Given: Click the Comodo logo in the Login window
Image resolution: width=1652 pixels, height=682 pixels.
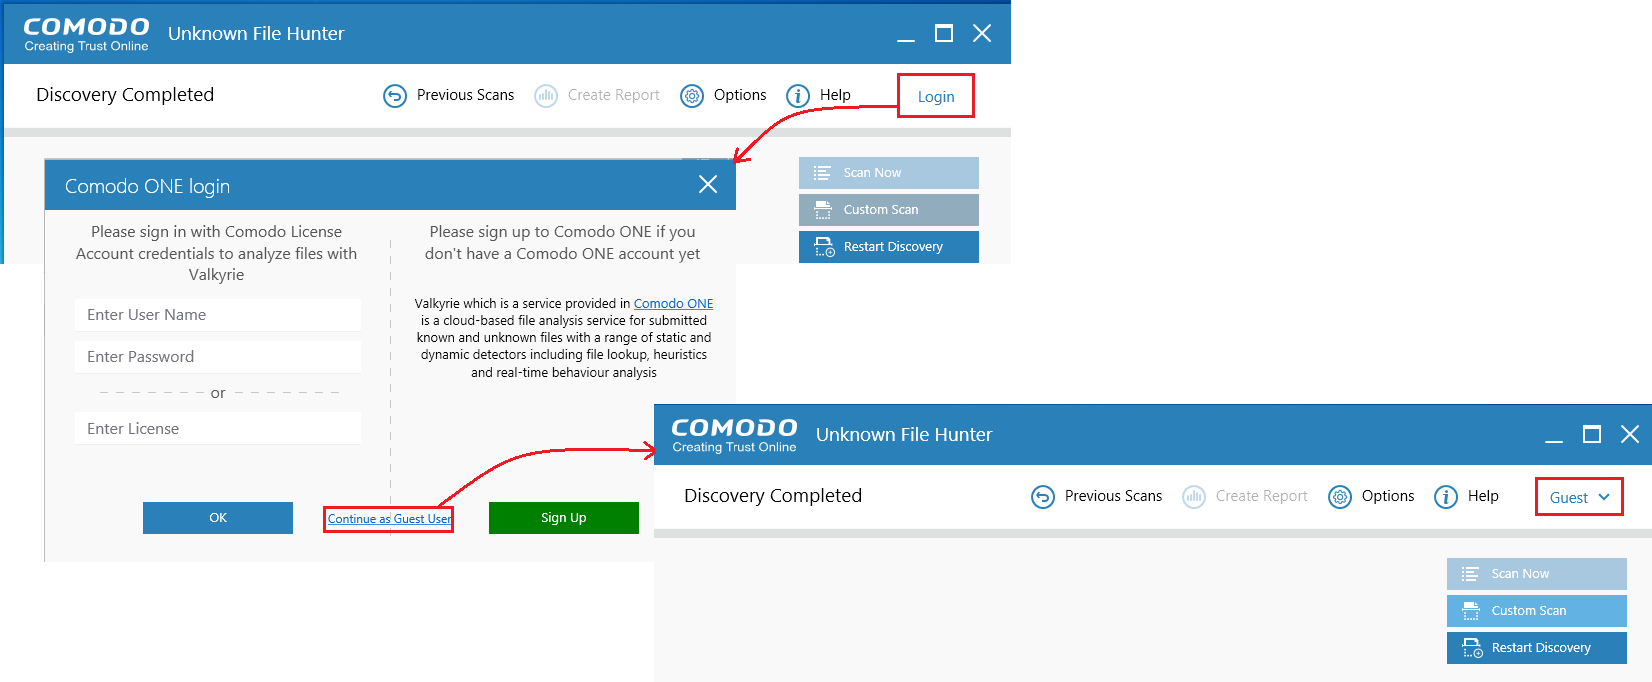Looking at the screenshot, I should click(87, 34).
